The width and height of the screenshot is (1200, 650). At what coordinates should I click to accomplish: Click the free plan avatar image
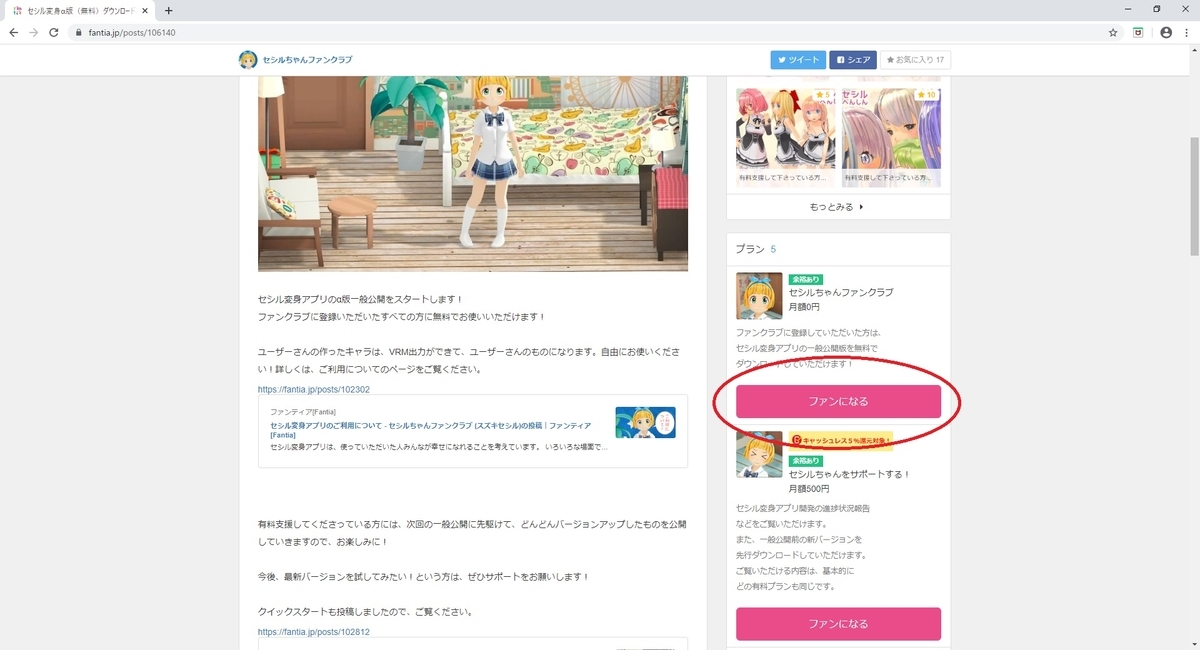tap(759, 296)
